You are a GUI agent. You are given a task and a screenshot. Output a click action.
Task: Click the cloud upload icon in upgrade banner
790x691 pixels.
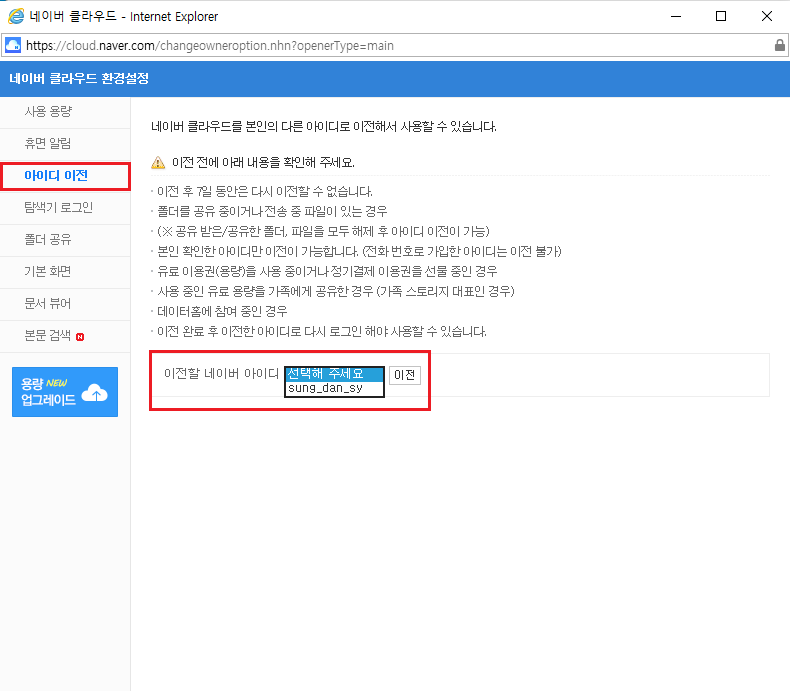tap(95, 392)
